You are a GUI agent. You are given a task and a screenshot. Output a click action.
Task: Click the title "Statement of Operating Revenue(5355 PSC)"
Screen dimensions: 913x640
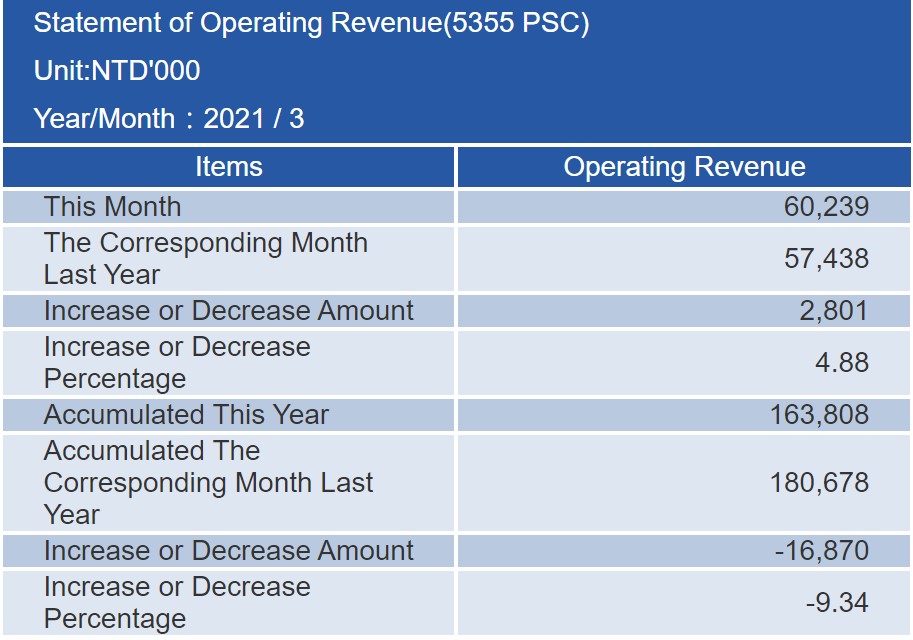pos(312,23)
